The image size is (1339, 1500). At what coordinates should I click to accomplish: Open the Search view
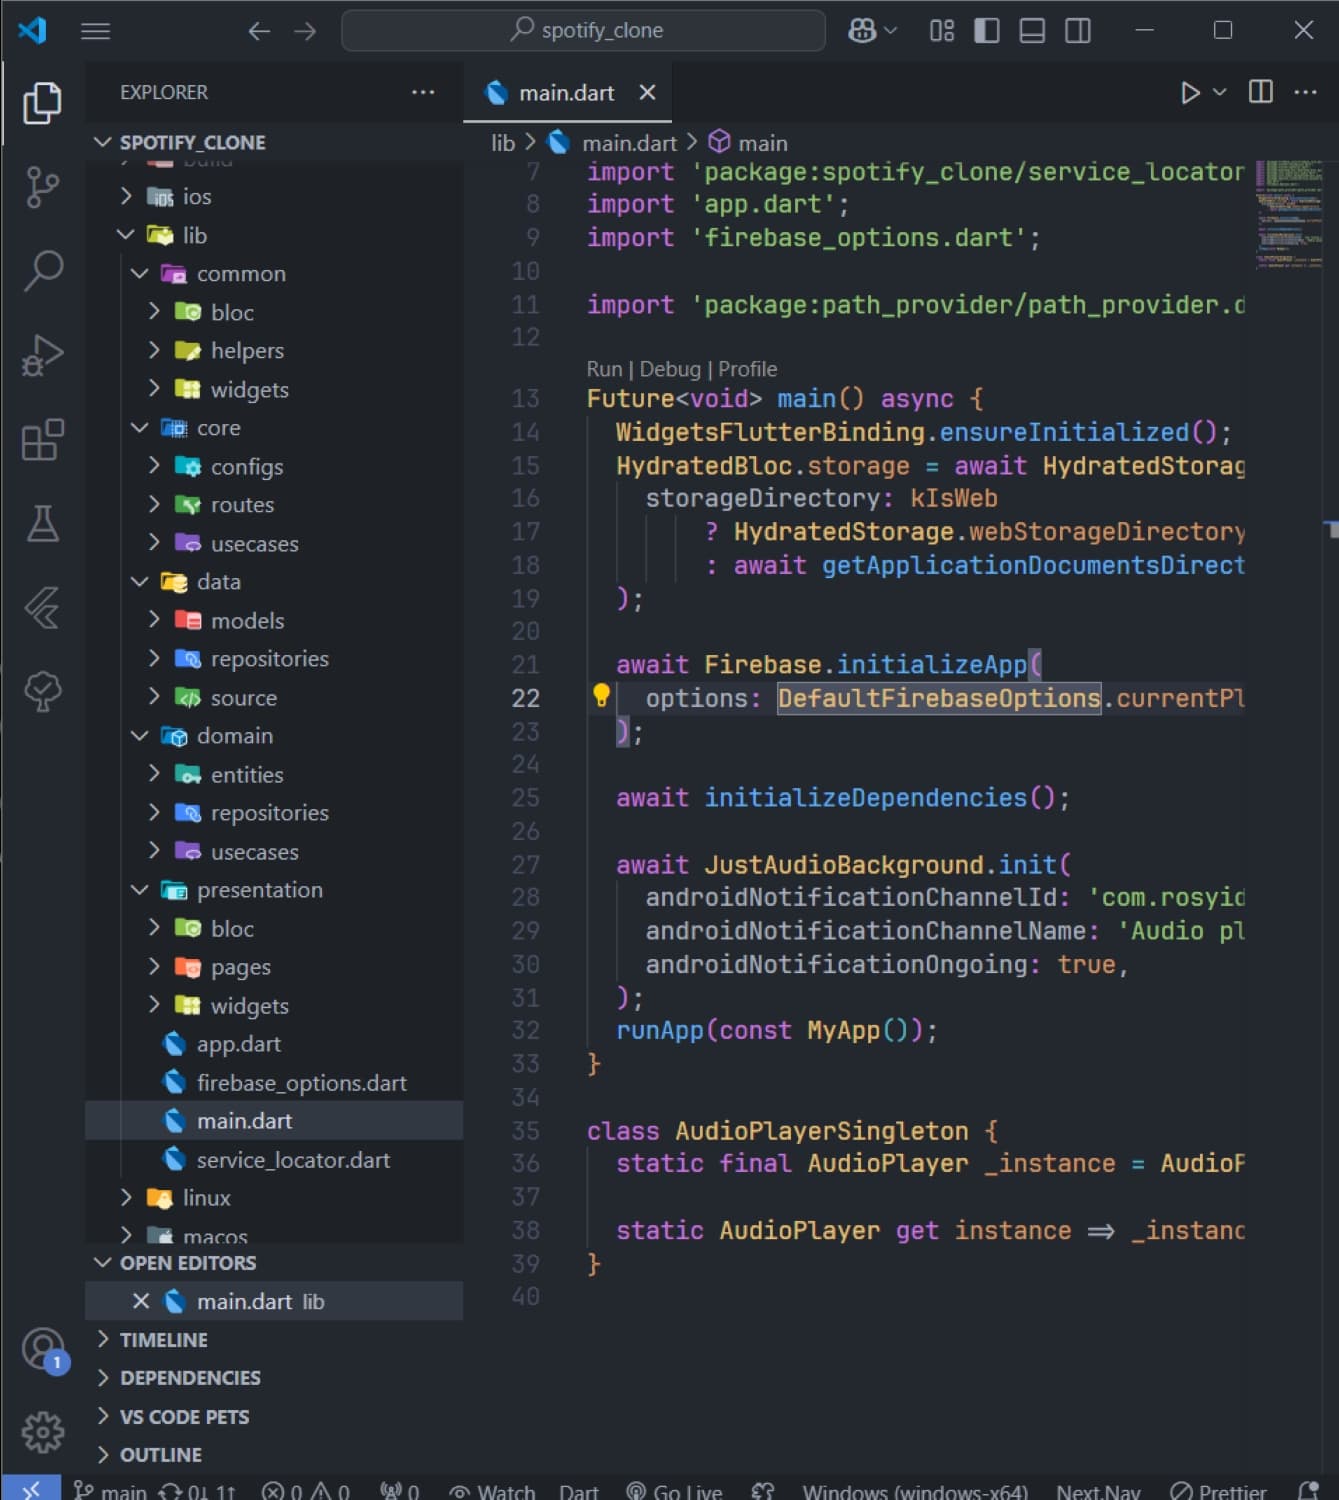(x=42, y=271)
